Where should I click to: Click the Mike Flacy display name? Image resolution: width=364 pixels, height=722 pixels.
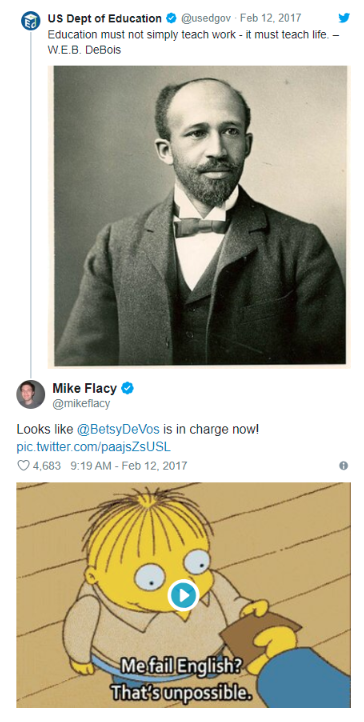84,389
